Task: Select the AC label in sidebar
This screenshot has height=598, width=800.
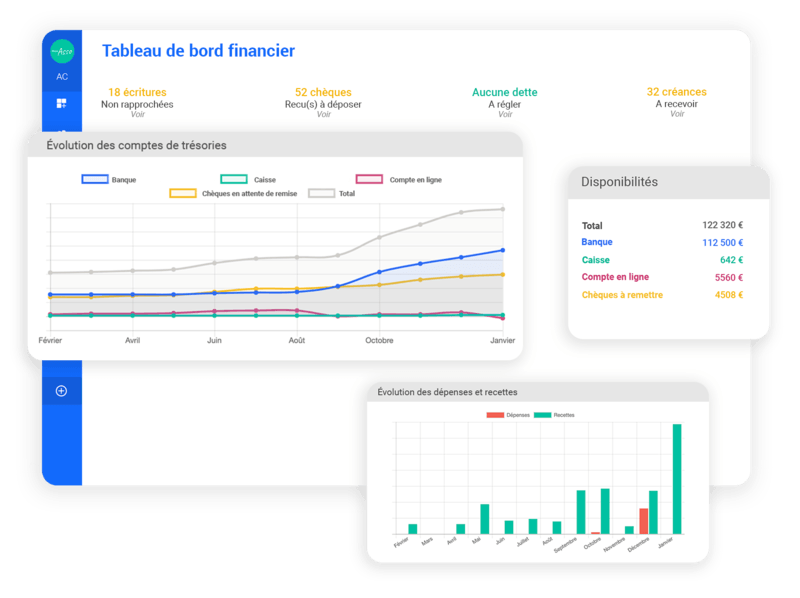Action: click(x=62, y=77)
